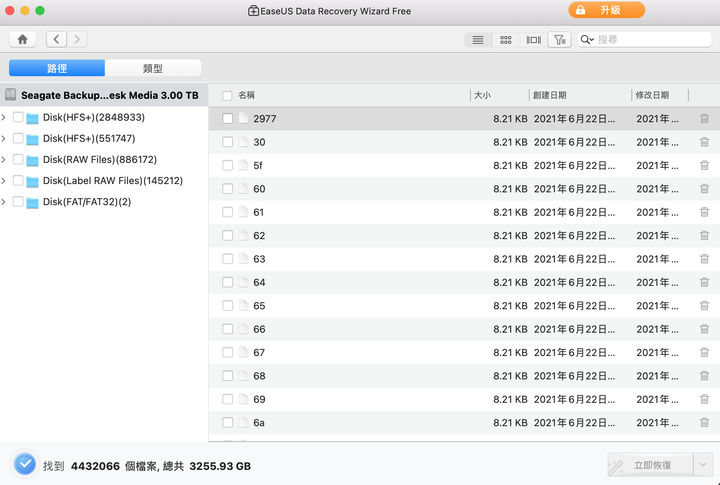Click the trash icon for file 66

pos(704,329)
